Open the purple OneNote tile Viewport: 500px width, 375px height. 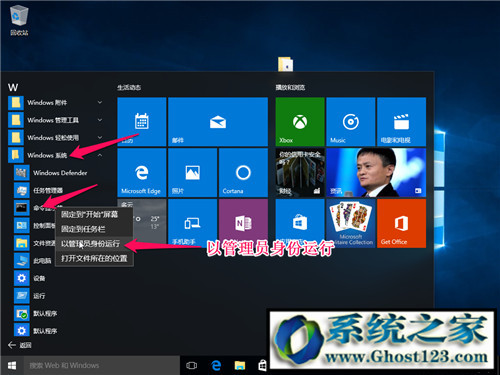tap(243, 223)
